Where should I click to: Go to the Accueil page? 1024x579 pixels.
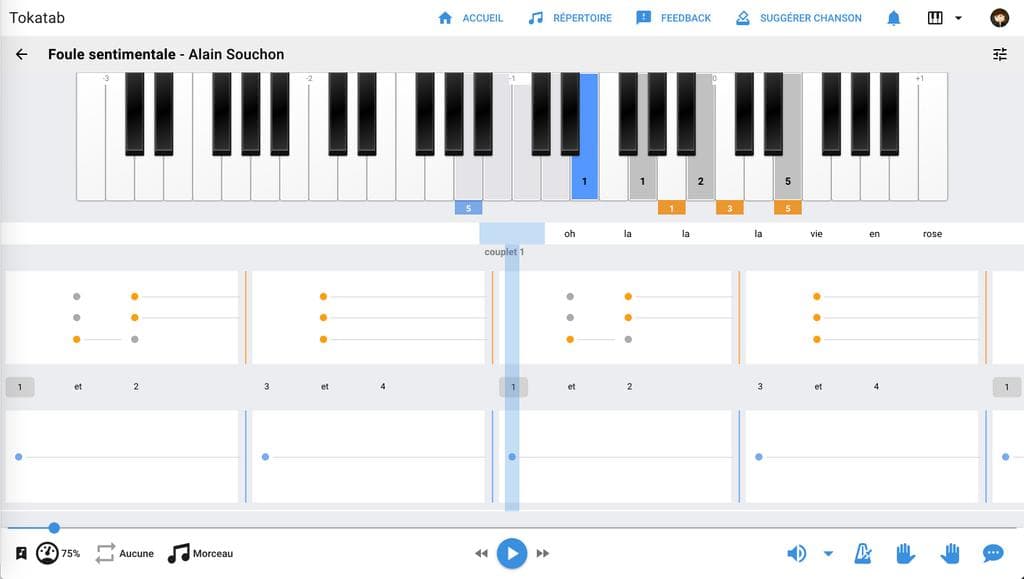point(470,18)
